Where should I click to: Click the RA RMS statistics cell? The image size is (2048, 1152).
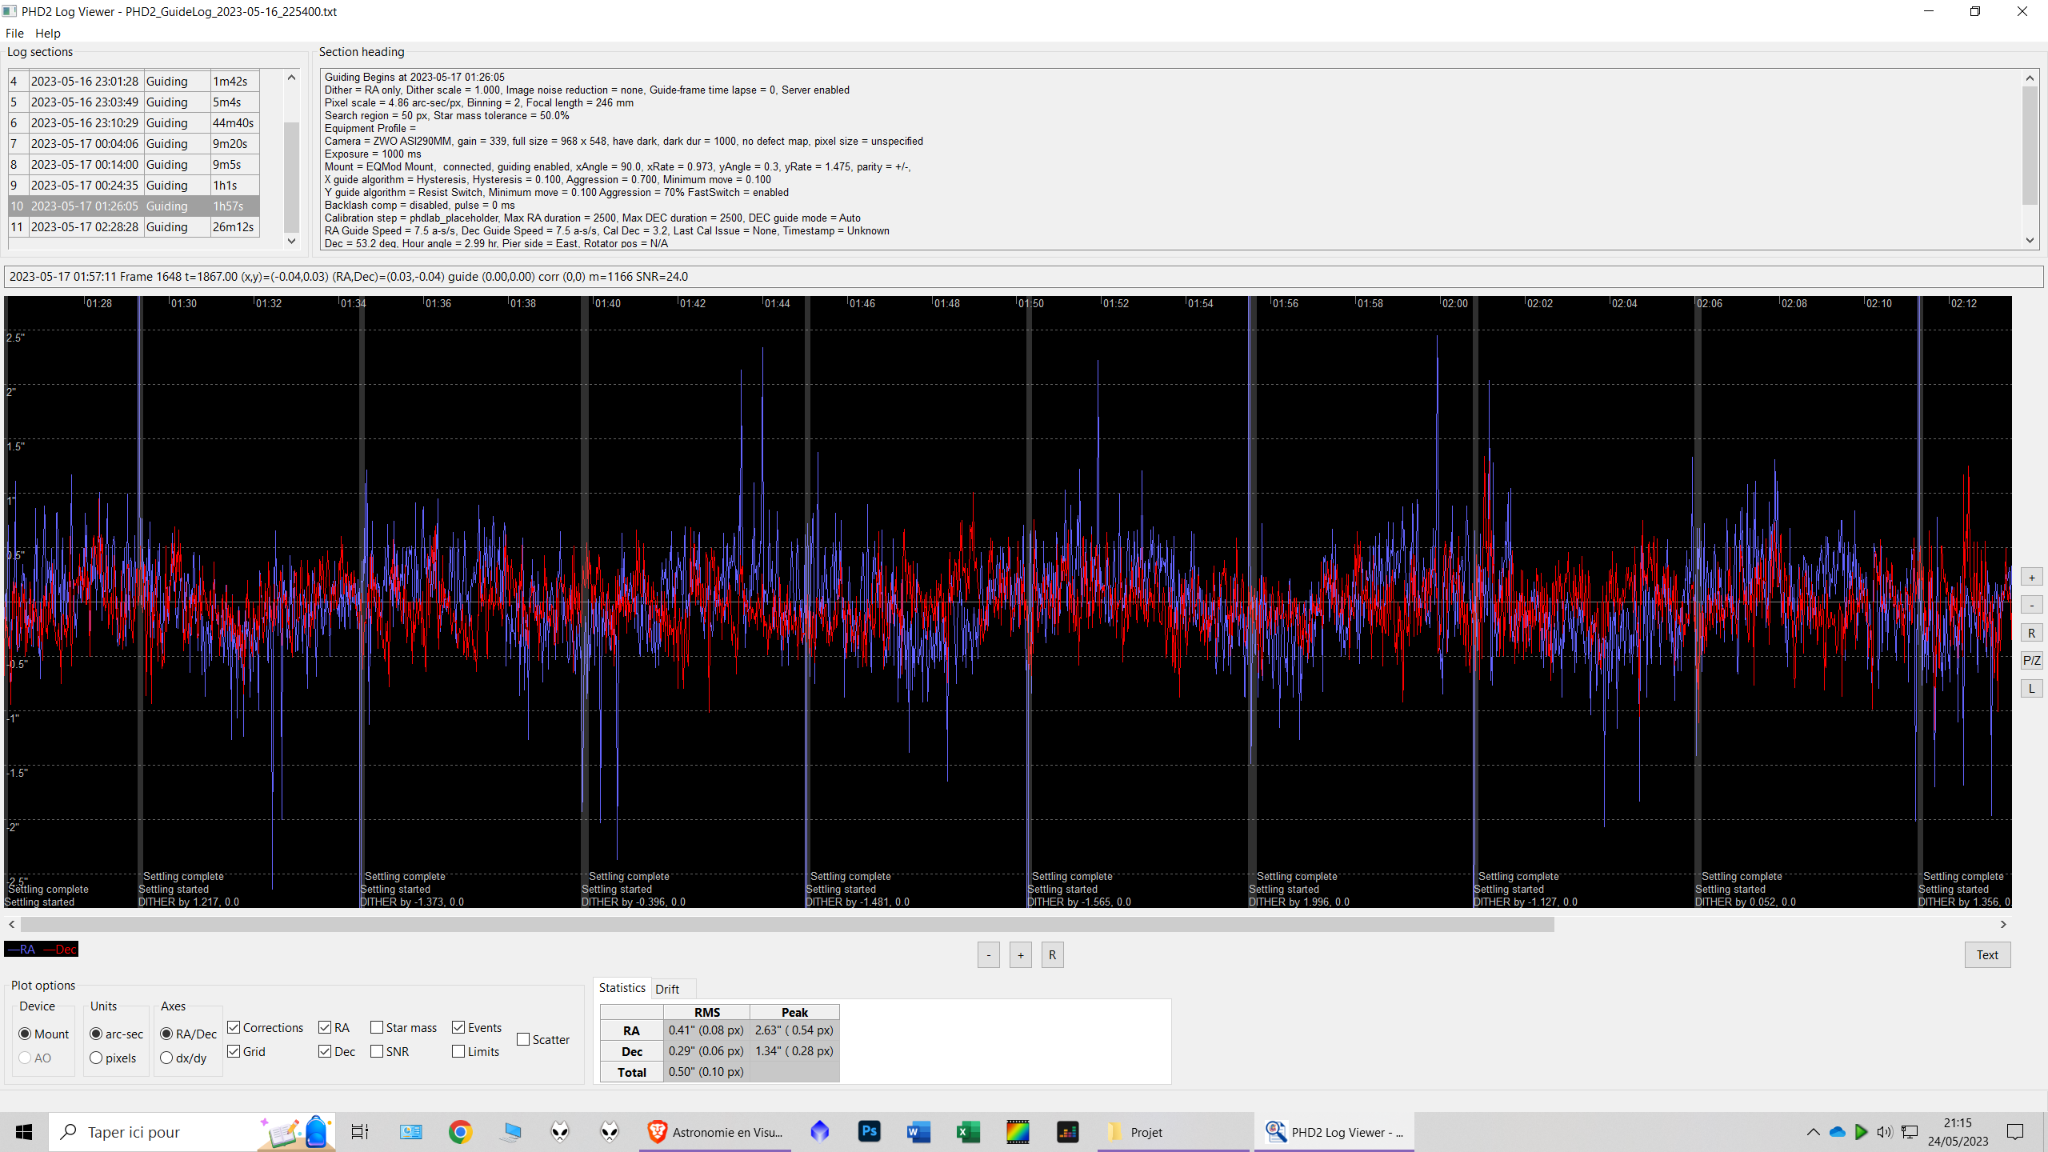pos(706,1030)
